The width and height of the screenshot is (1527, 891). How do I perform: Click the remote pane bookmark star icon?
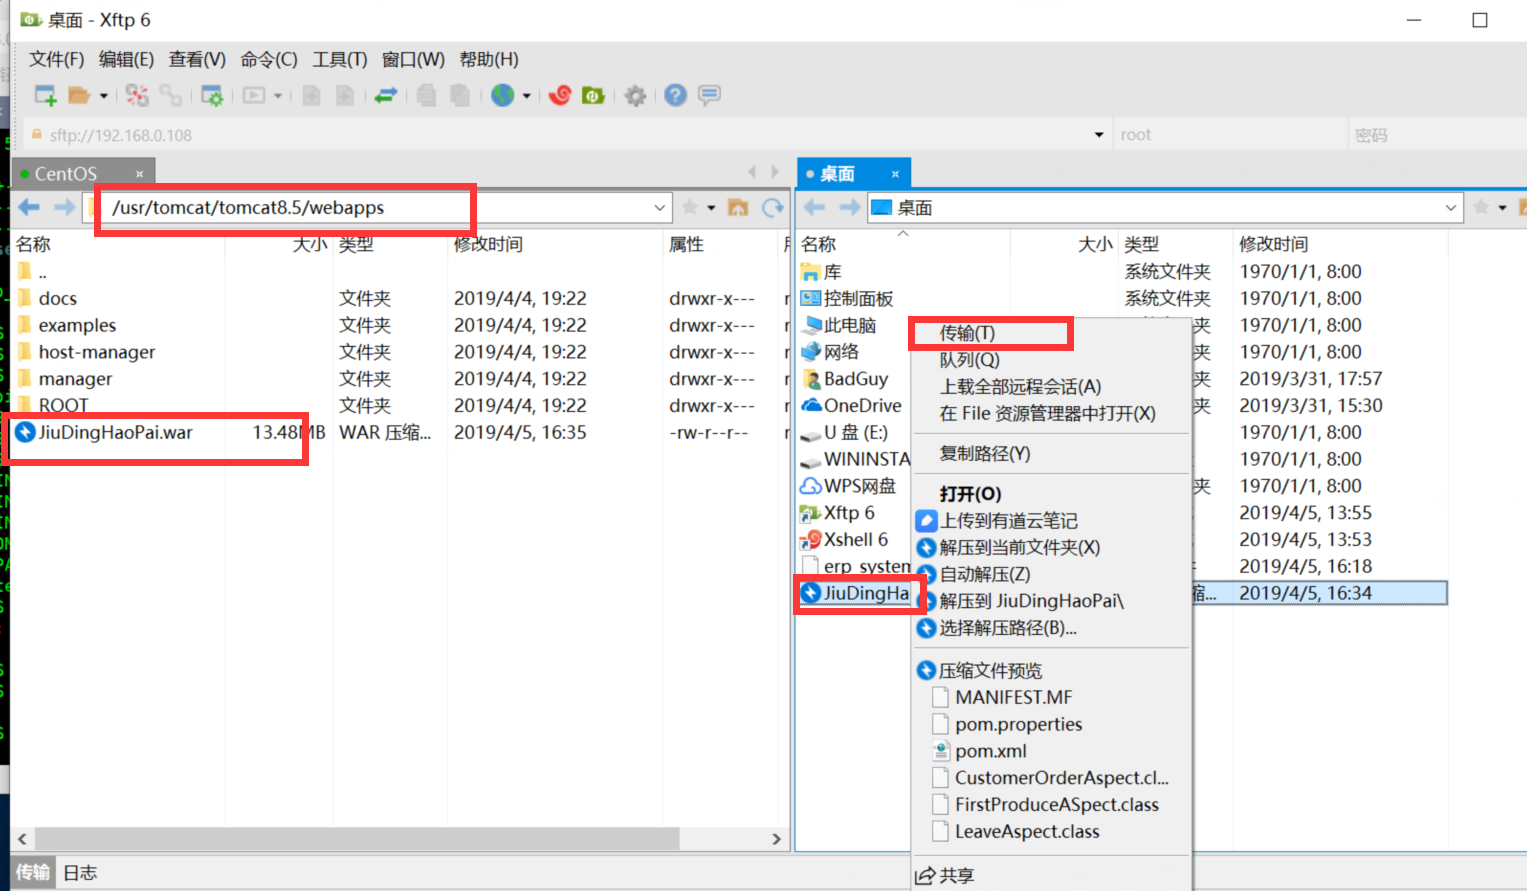(690, 207)
